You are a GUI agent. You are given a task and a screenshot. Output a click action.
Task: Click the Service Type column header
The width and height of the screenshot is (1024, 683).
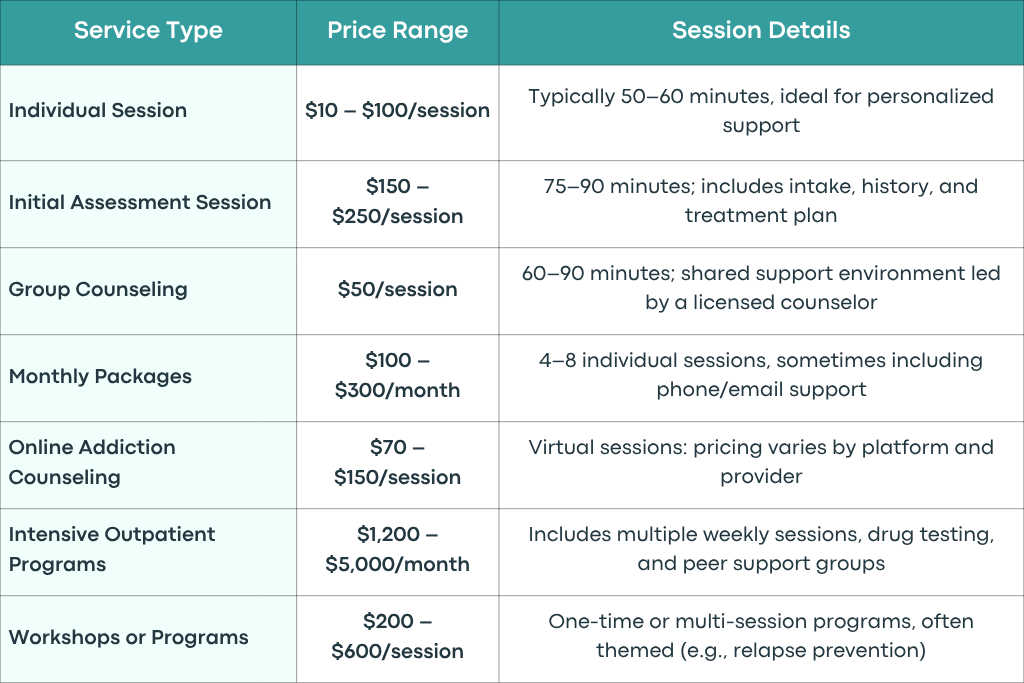[148, 31]
